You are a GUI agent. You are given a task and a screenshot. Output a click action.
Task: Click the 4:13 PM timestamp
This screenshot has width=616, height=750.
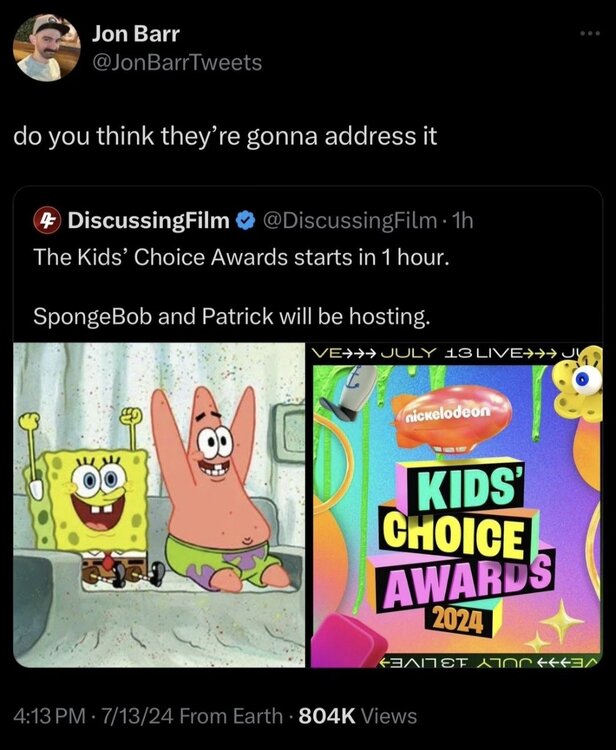point(50,716)
